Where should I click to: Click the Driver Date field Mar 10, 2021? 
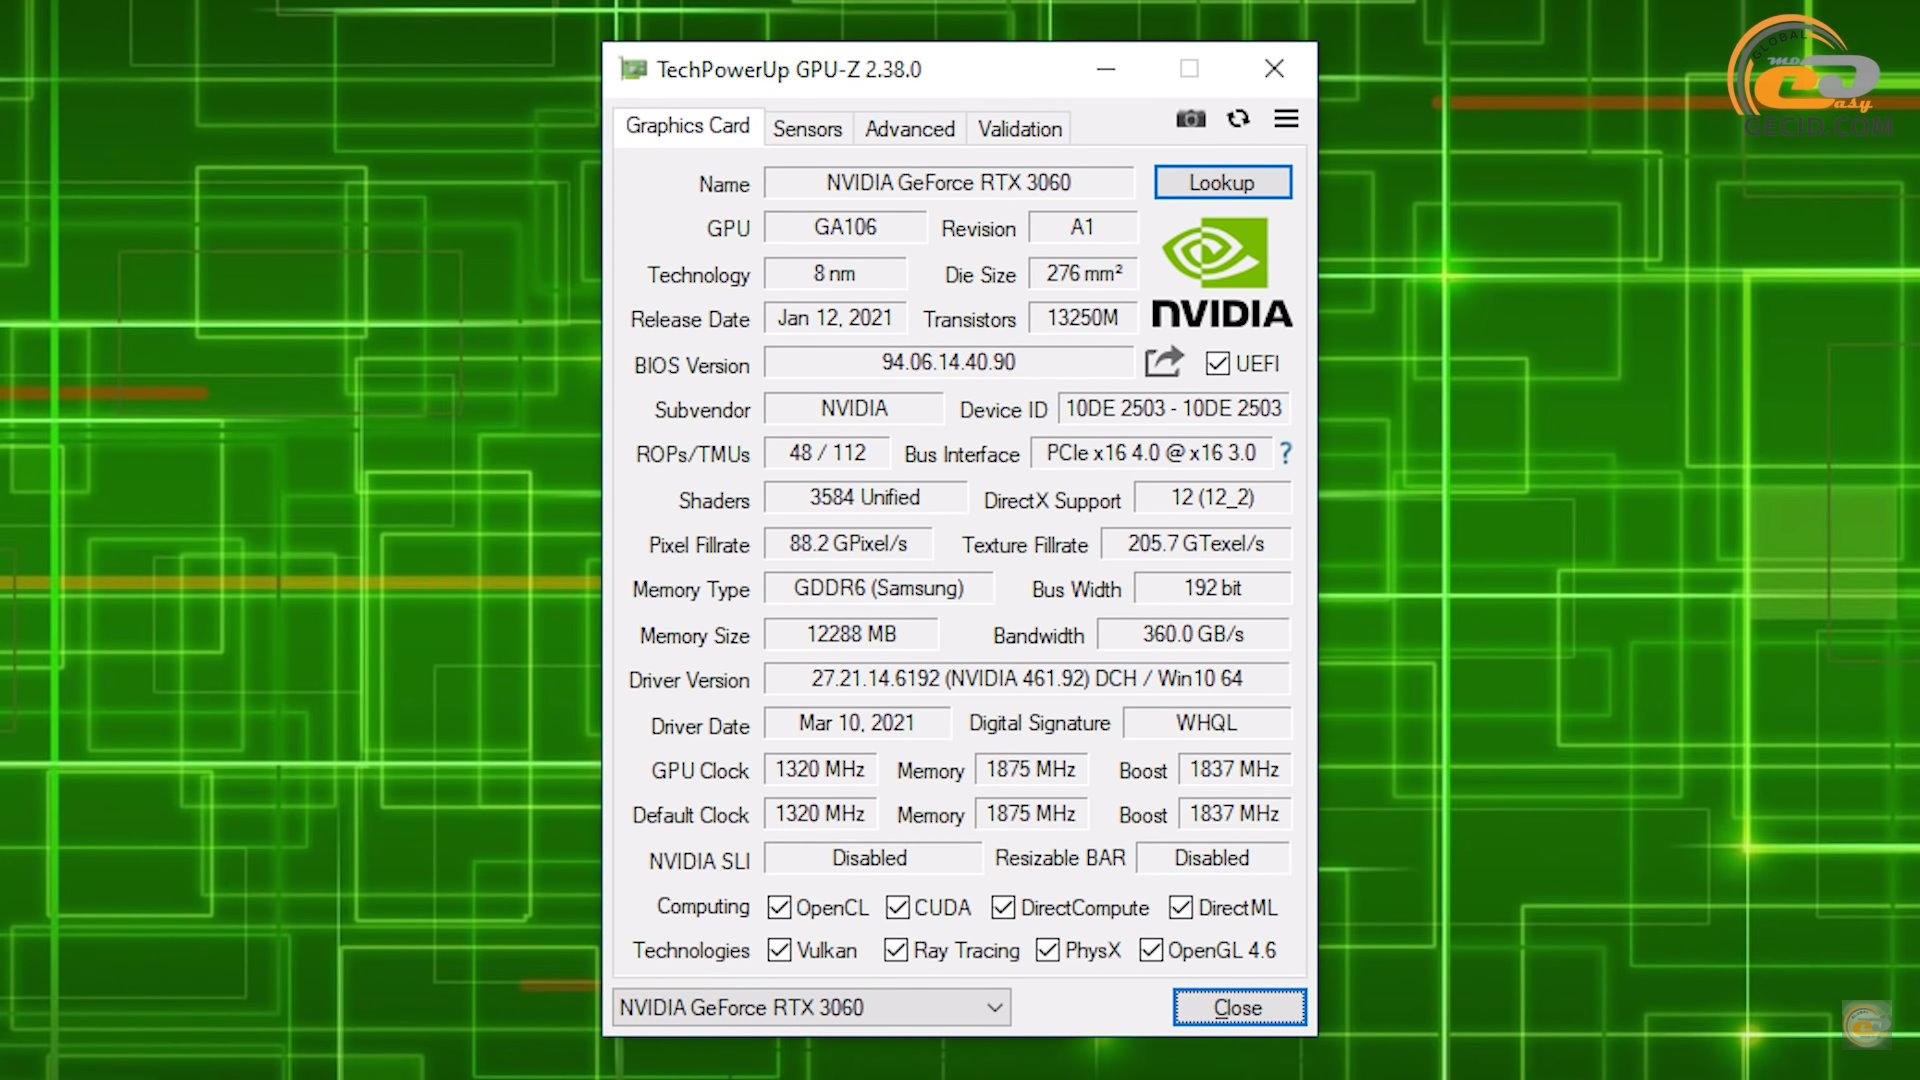click(x=857, y=724)
